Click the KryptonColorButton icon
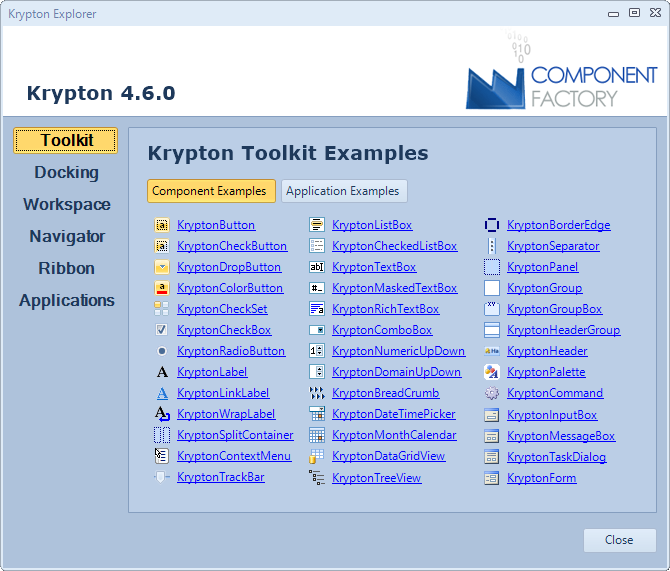Screen dimensions: 670x571 162,288
